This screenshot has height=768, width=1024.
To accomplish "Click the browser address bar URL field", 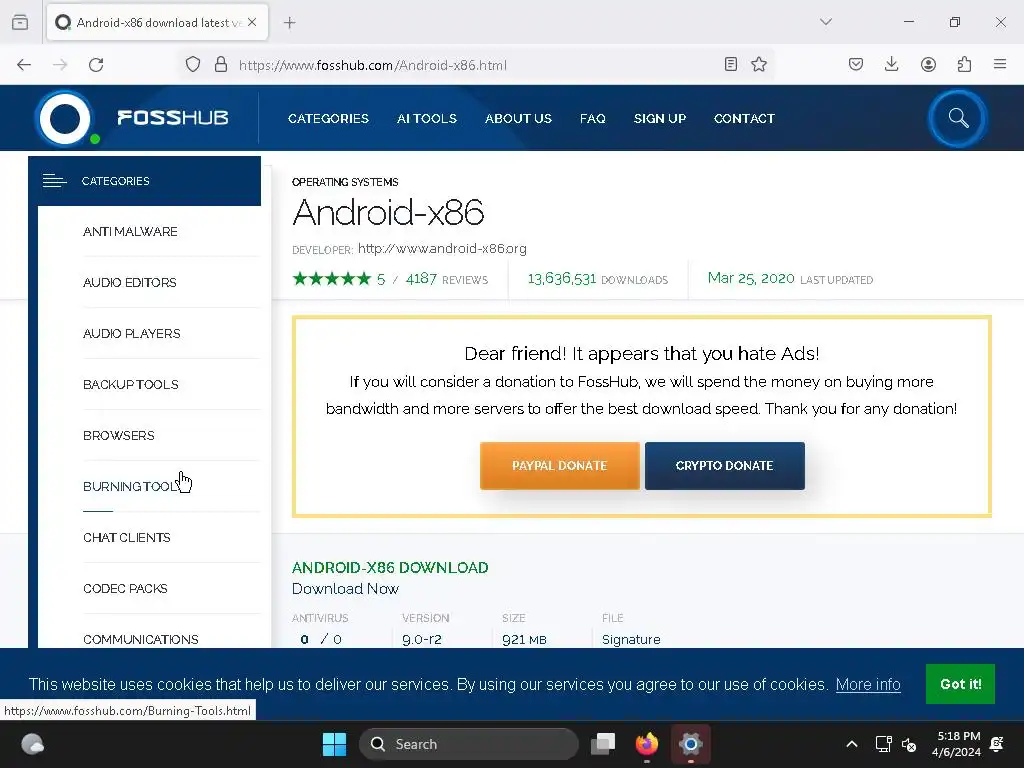I will tap(477, 65).
